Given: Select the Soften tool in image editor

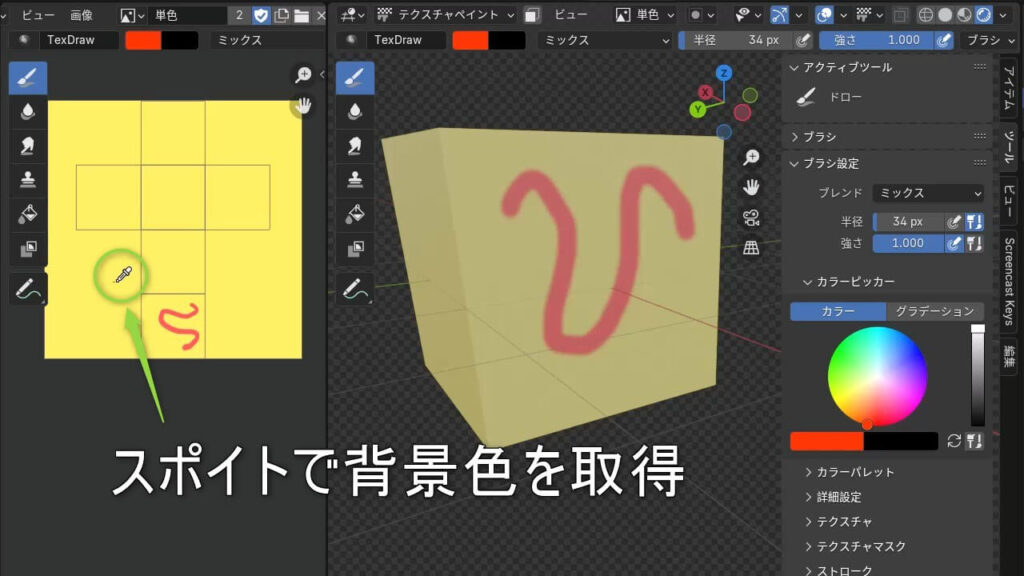Looking at the screenshot, I should [27, 112].
